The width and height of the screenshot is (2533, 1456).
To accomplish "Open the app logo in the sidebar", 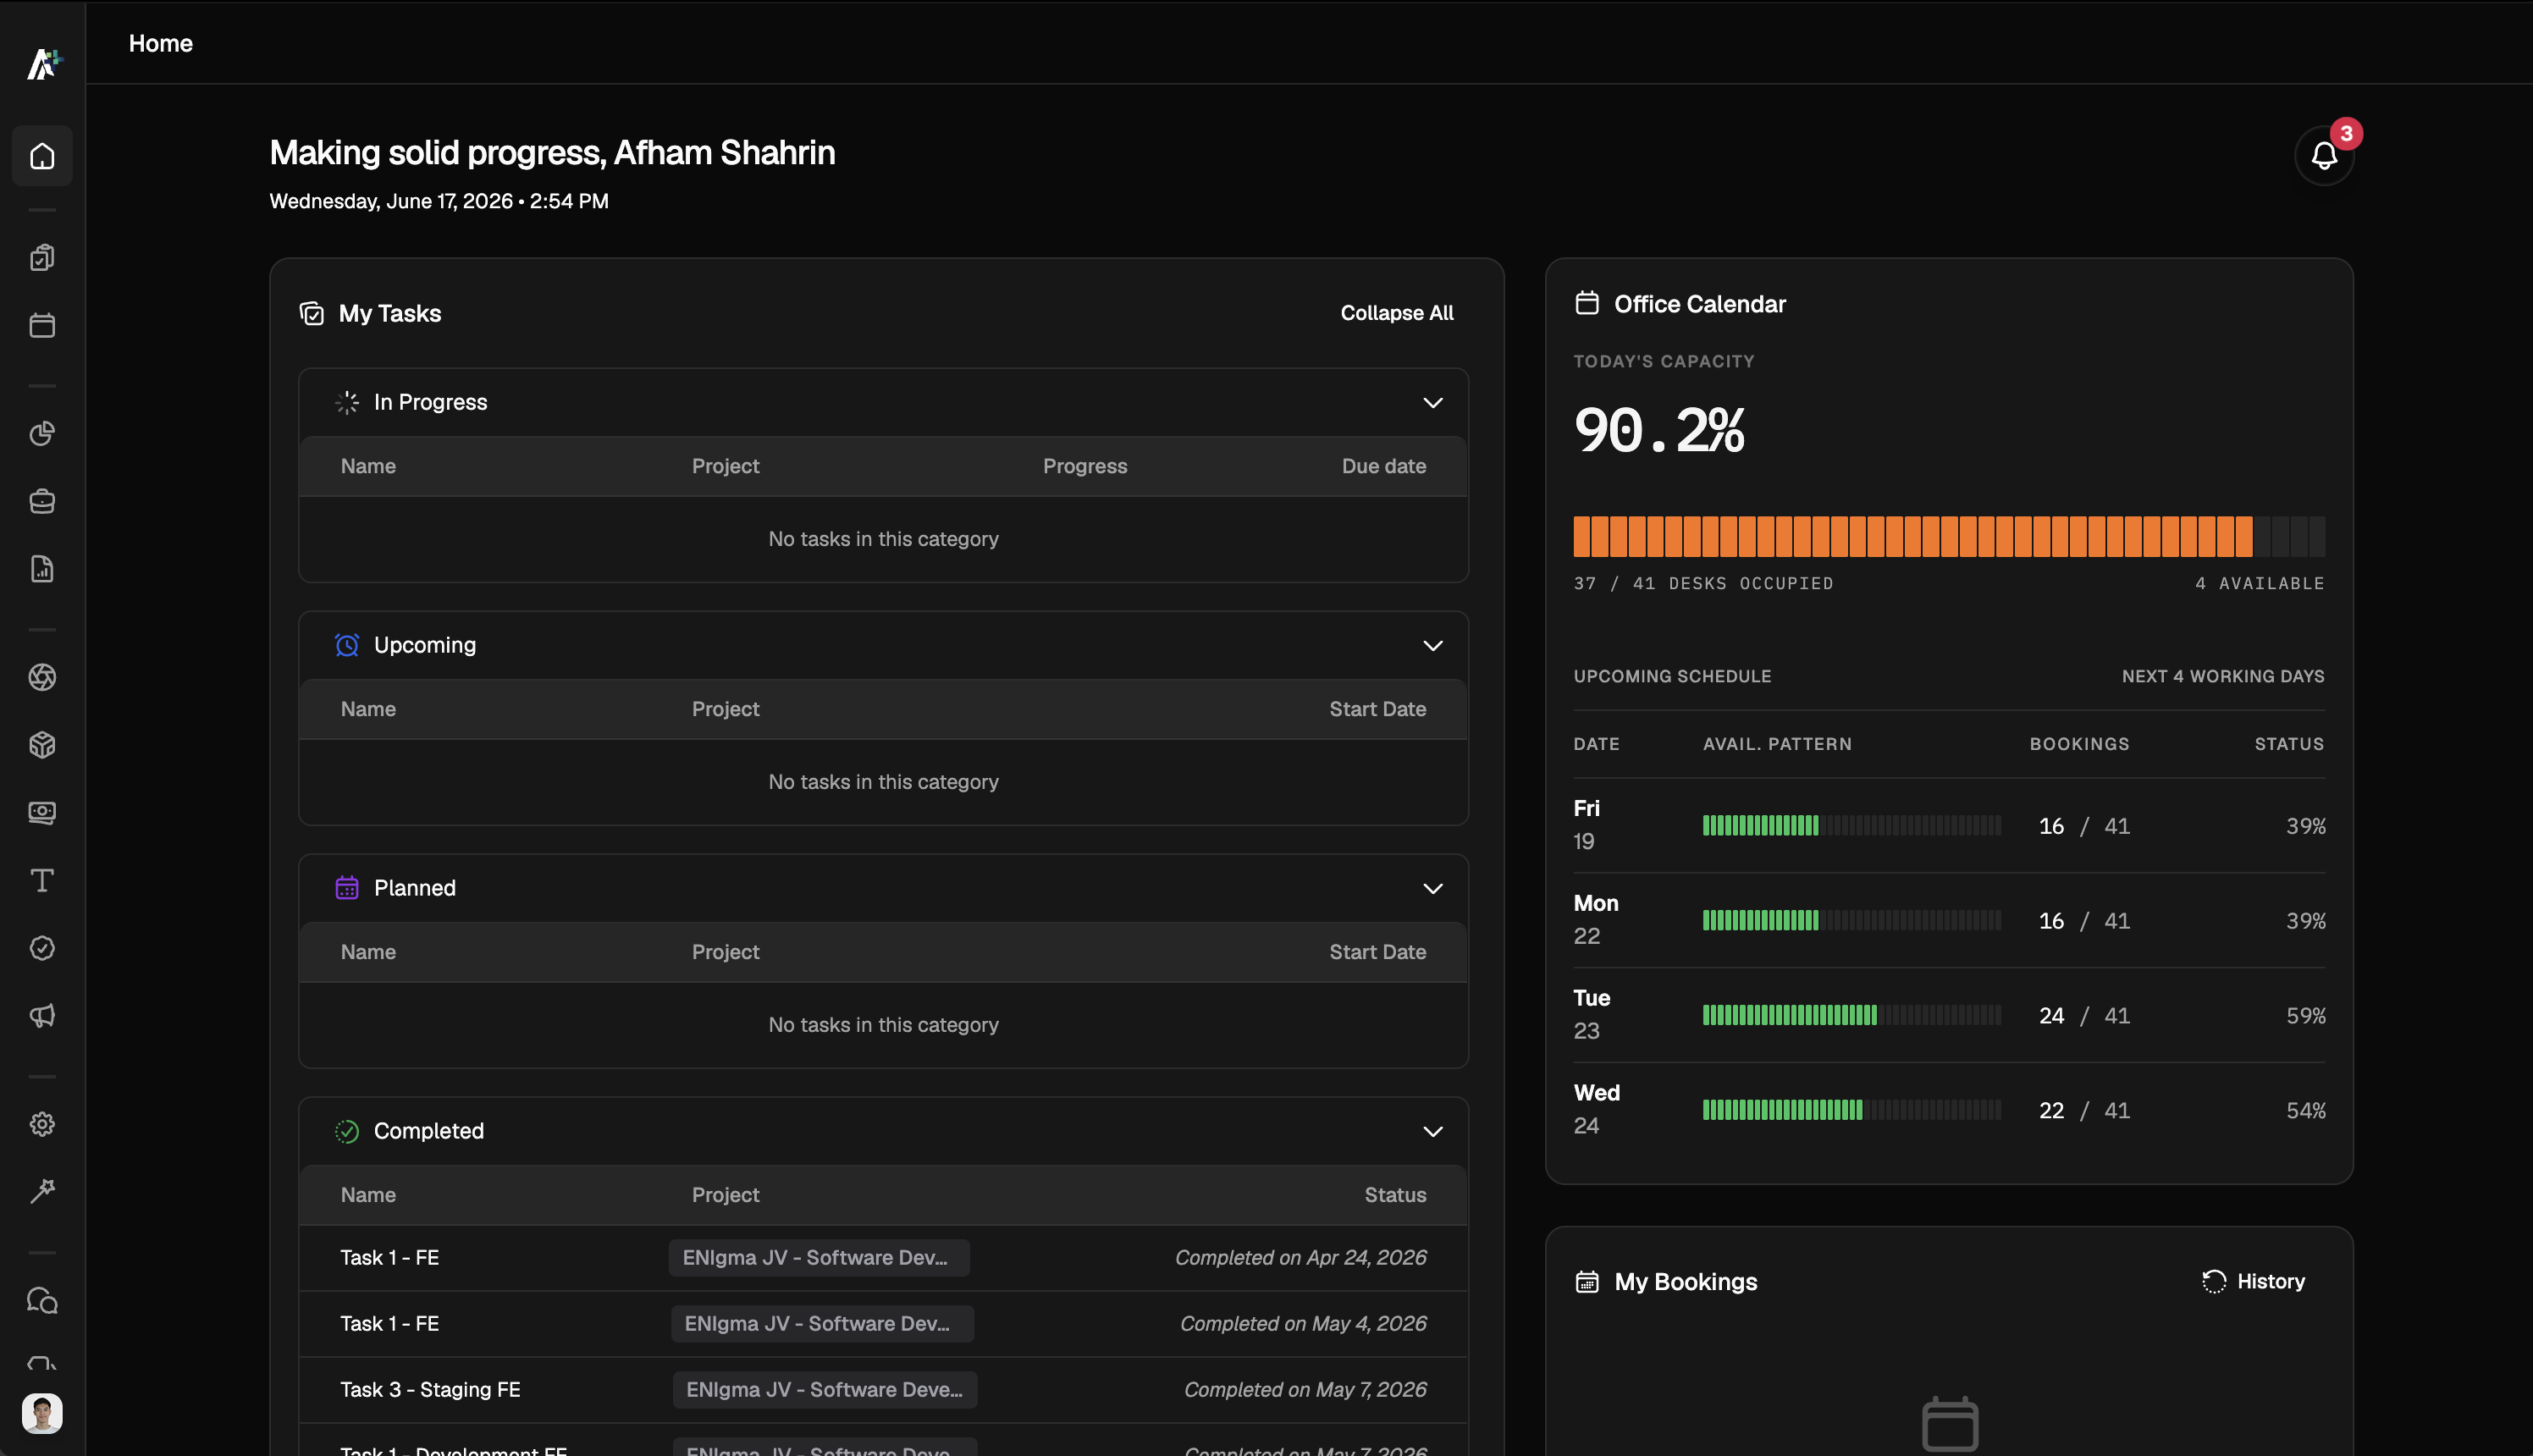I will (x=43, y=64).
